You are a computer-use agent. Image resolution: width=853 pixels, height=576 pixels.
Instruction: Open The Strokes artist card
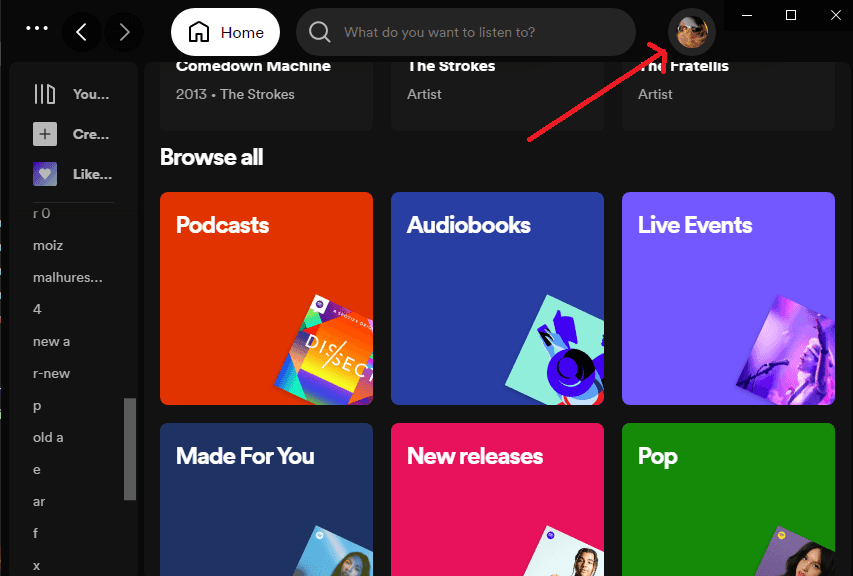(x=497, y=96)
